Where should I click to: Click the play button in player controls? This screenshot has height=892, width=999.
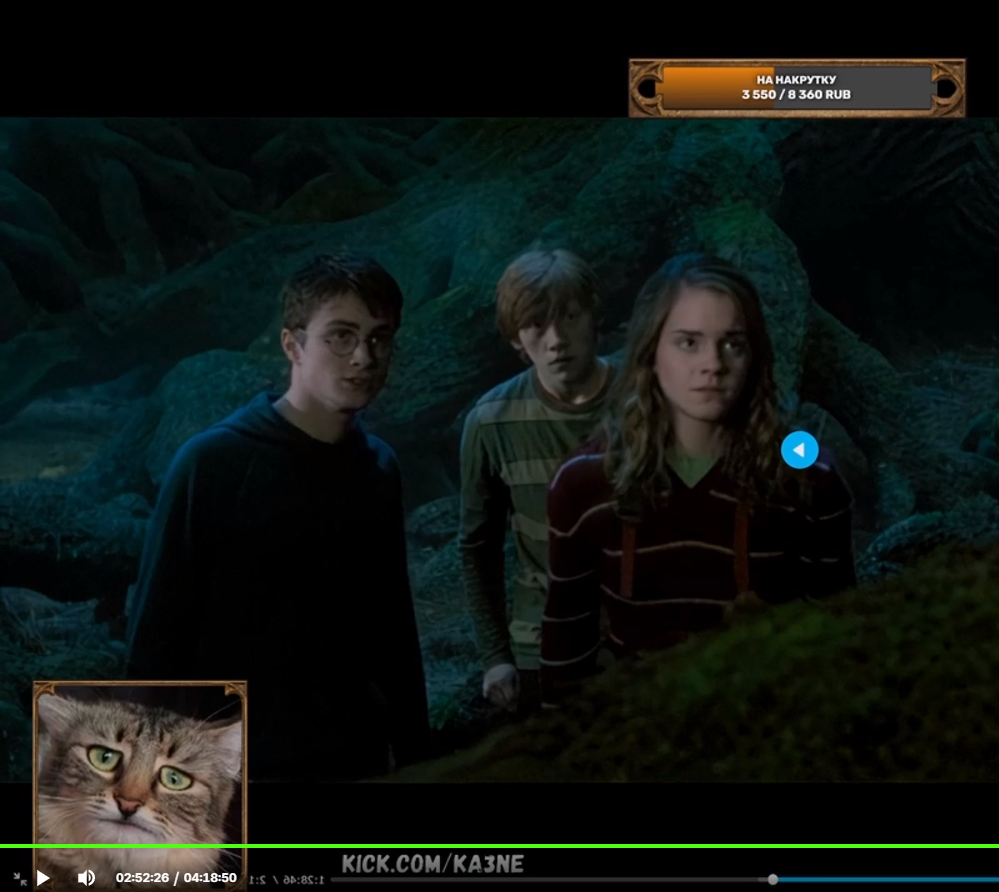point(43,878)
